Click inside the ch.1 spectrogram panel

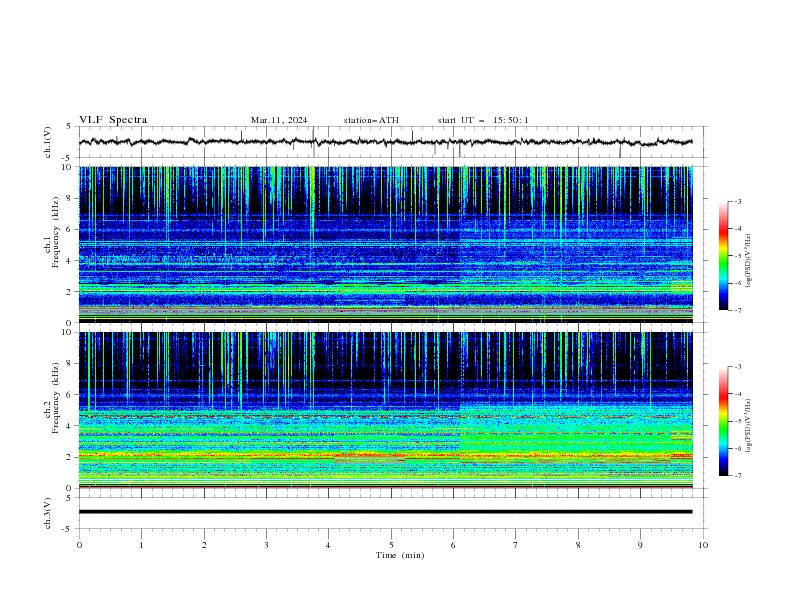click(385, 244)
